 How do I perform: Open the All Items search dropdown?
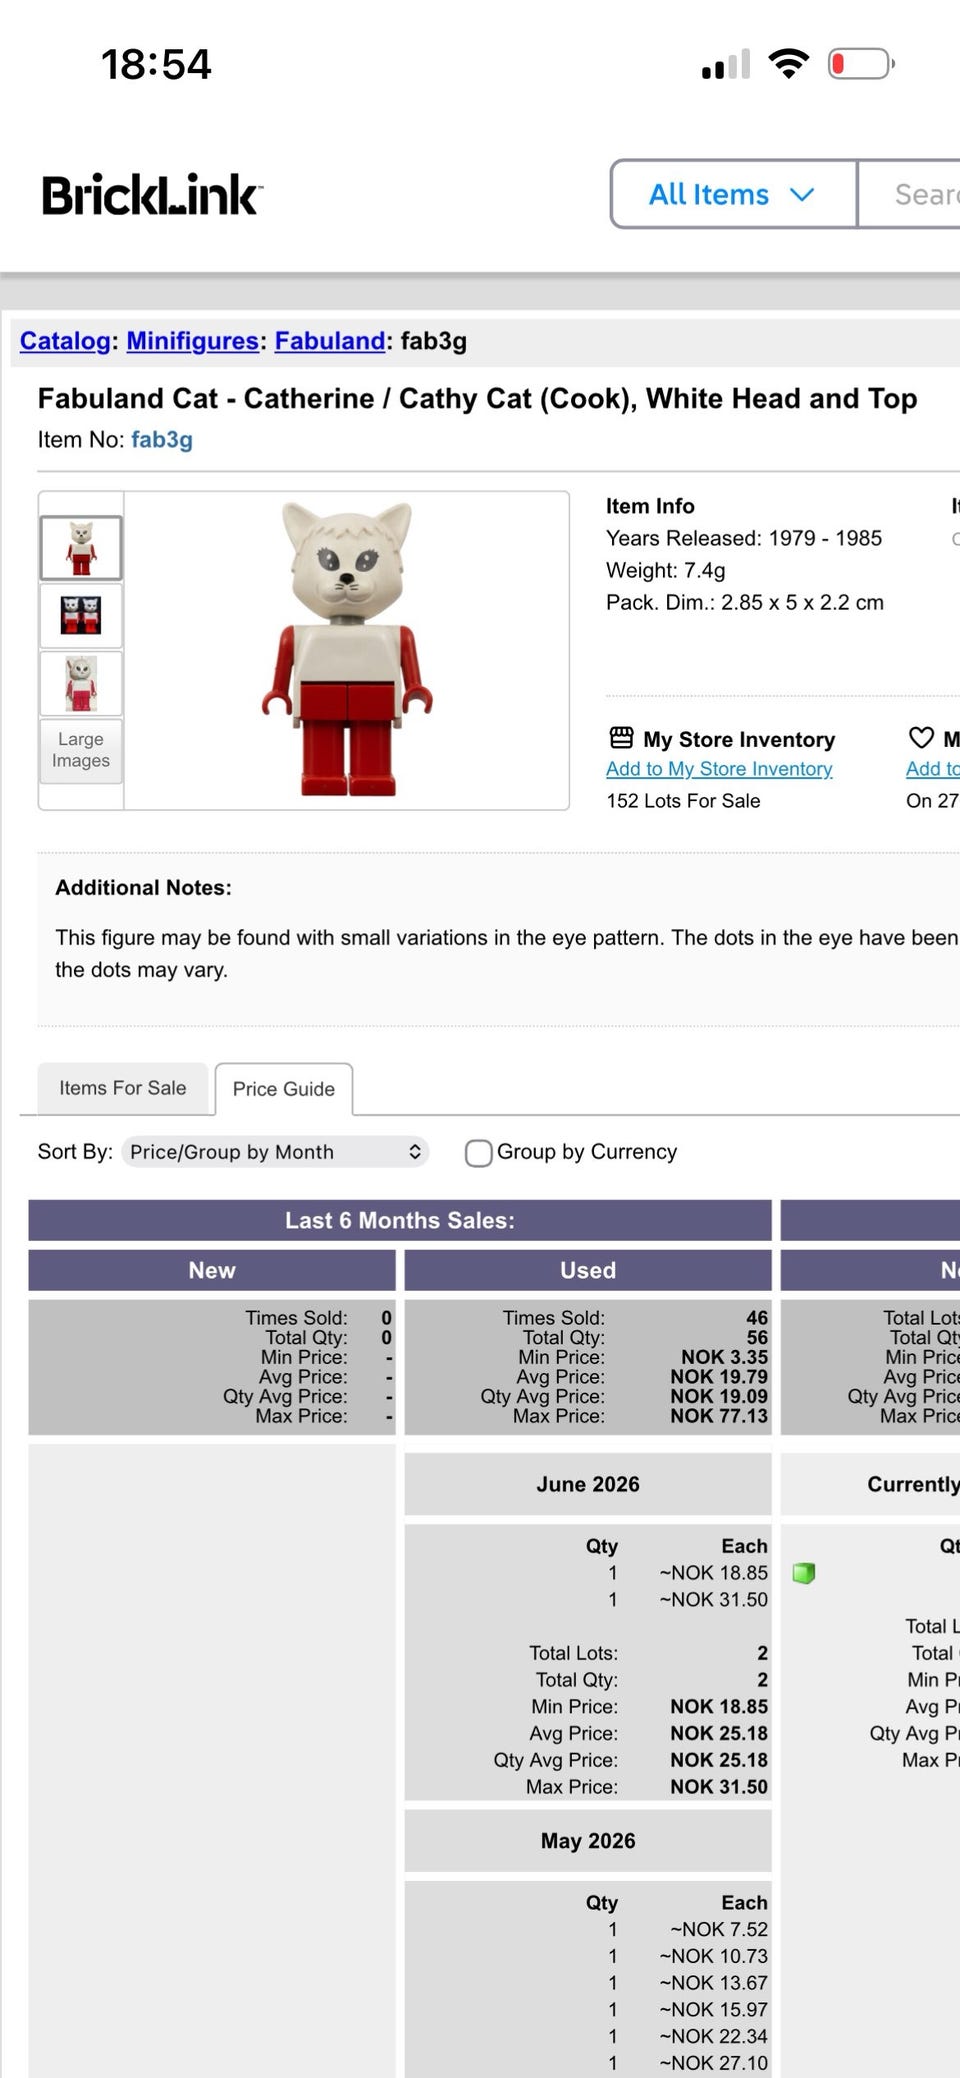pos(734,194)
